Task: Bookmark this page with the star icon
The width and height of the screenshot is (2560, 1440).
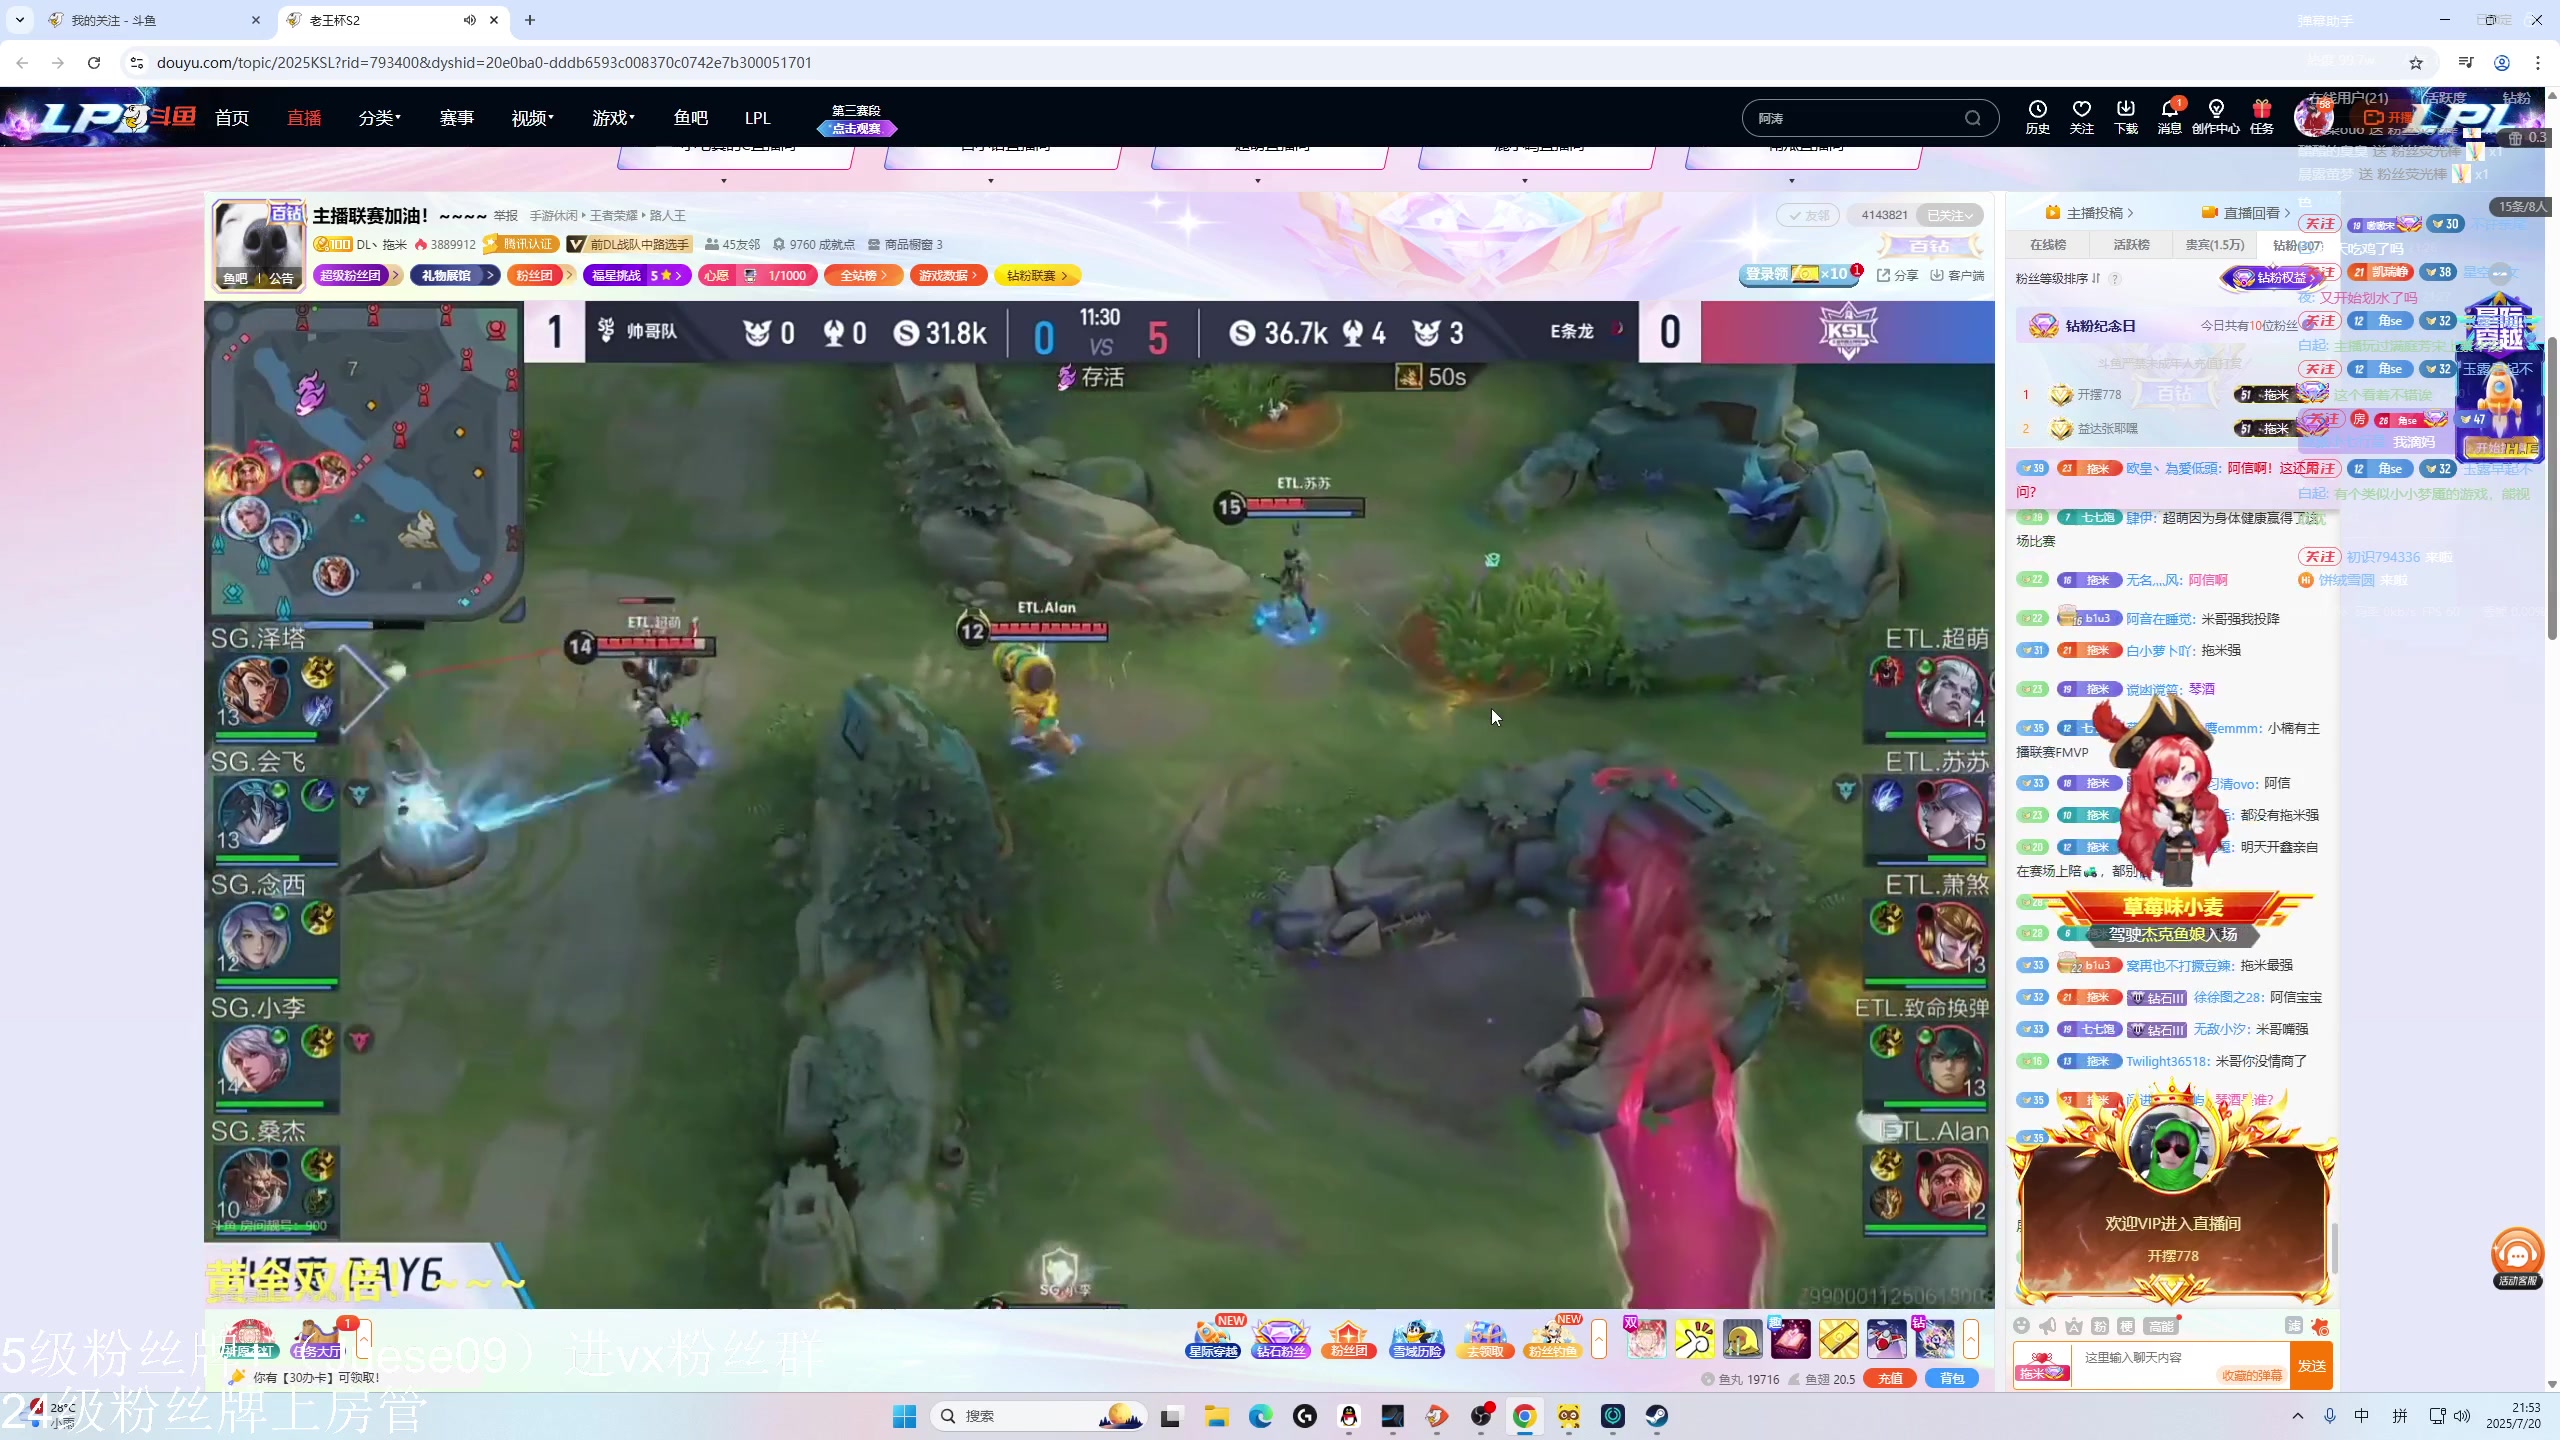Action: click(2416, 63)
